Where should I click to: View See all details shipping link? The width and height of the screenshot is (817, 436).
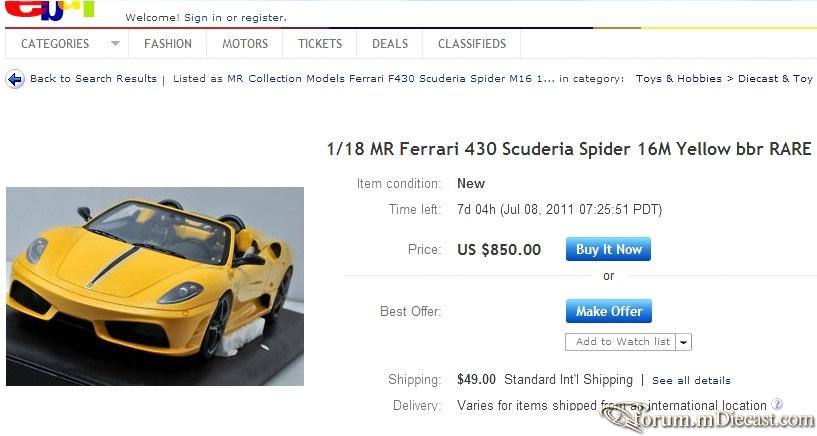[691, 381]
